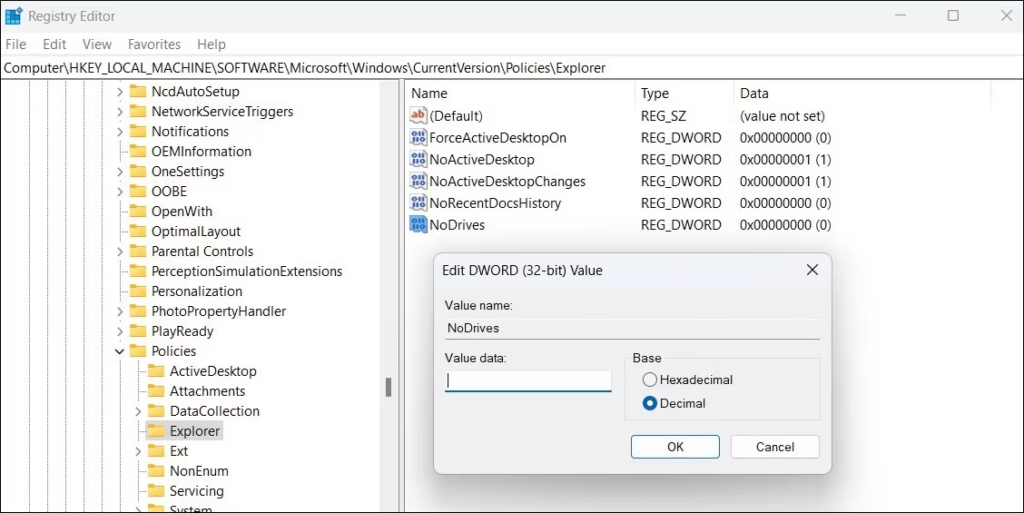Image resolution: width=1024 pixels, height=513 pixels.
Task: Collapse the Policies tree node
Action: coord(119,351)
